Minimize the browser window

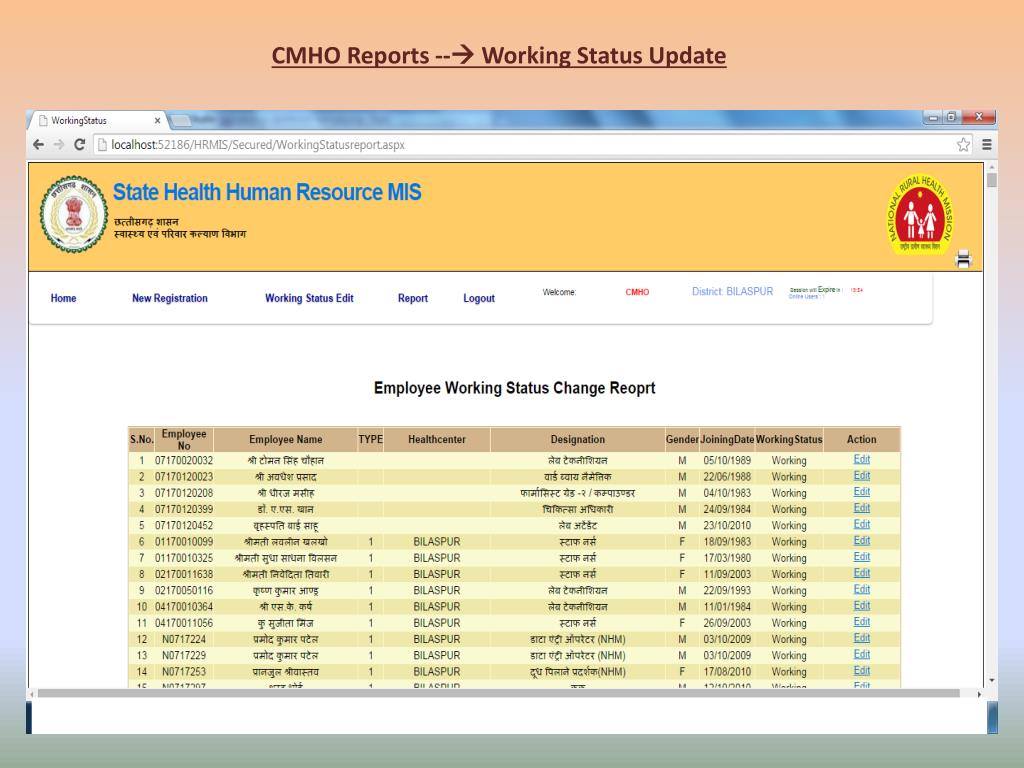[933, 118]
